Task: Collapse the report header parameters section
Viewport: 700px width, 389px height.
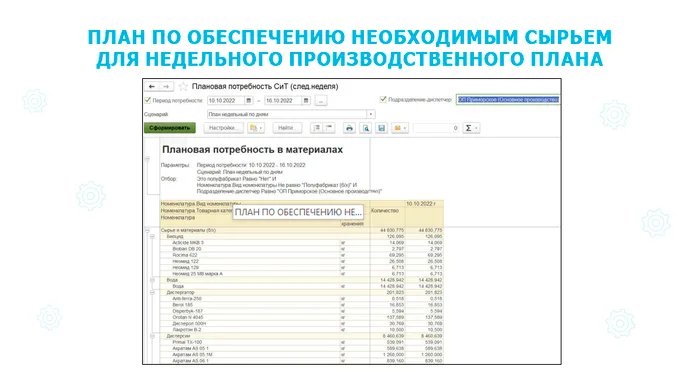Action: [x=147, y=159]
